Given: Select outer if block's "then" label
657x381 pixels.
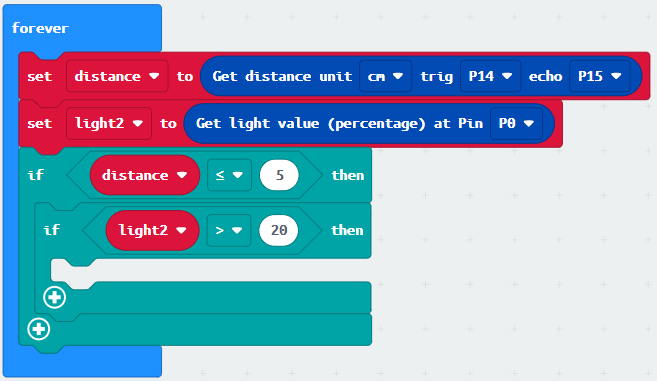Looking at the screenshot, I should point(348,175).
